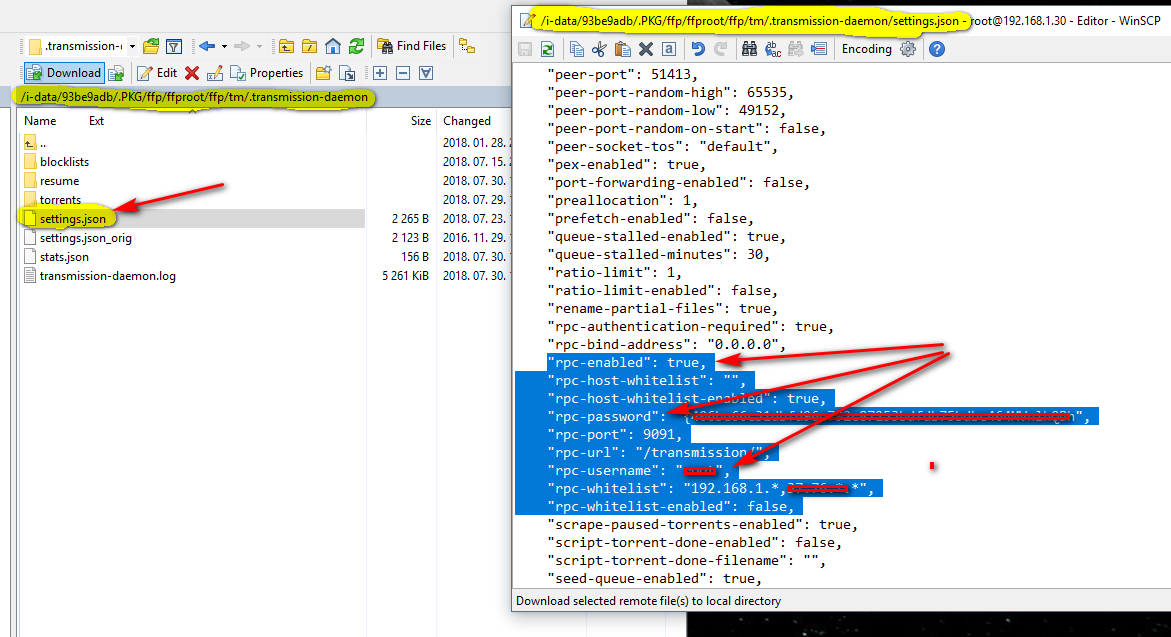1171x637 pixels.
Task: Go to the parent directory icon
Action: 287,46
